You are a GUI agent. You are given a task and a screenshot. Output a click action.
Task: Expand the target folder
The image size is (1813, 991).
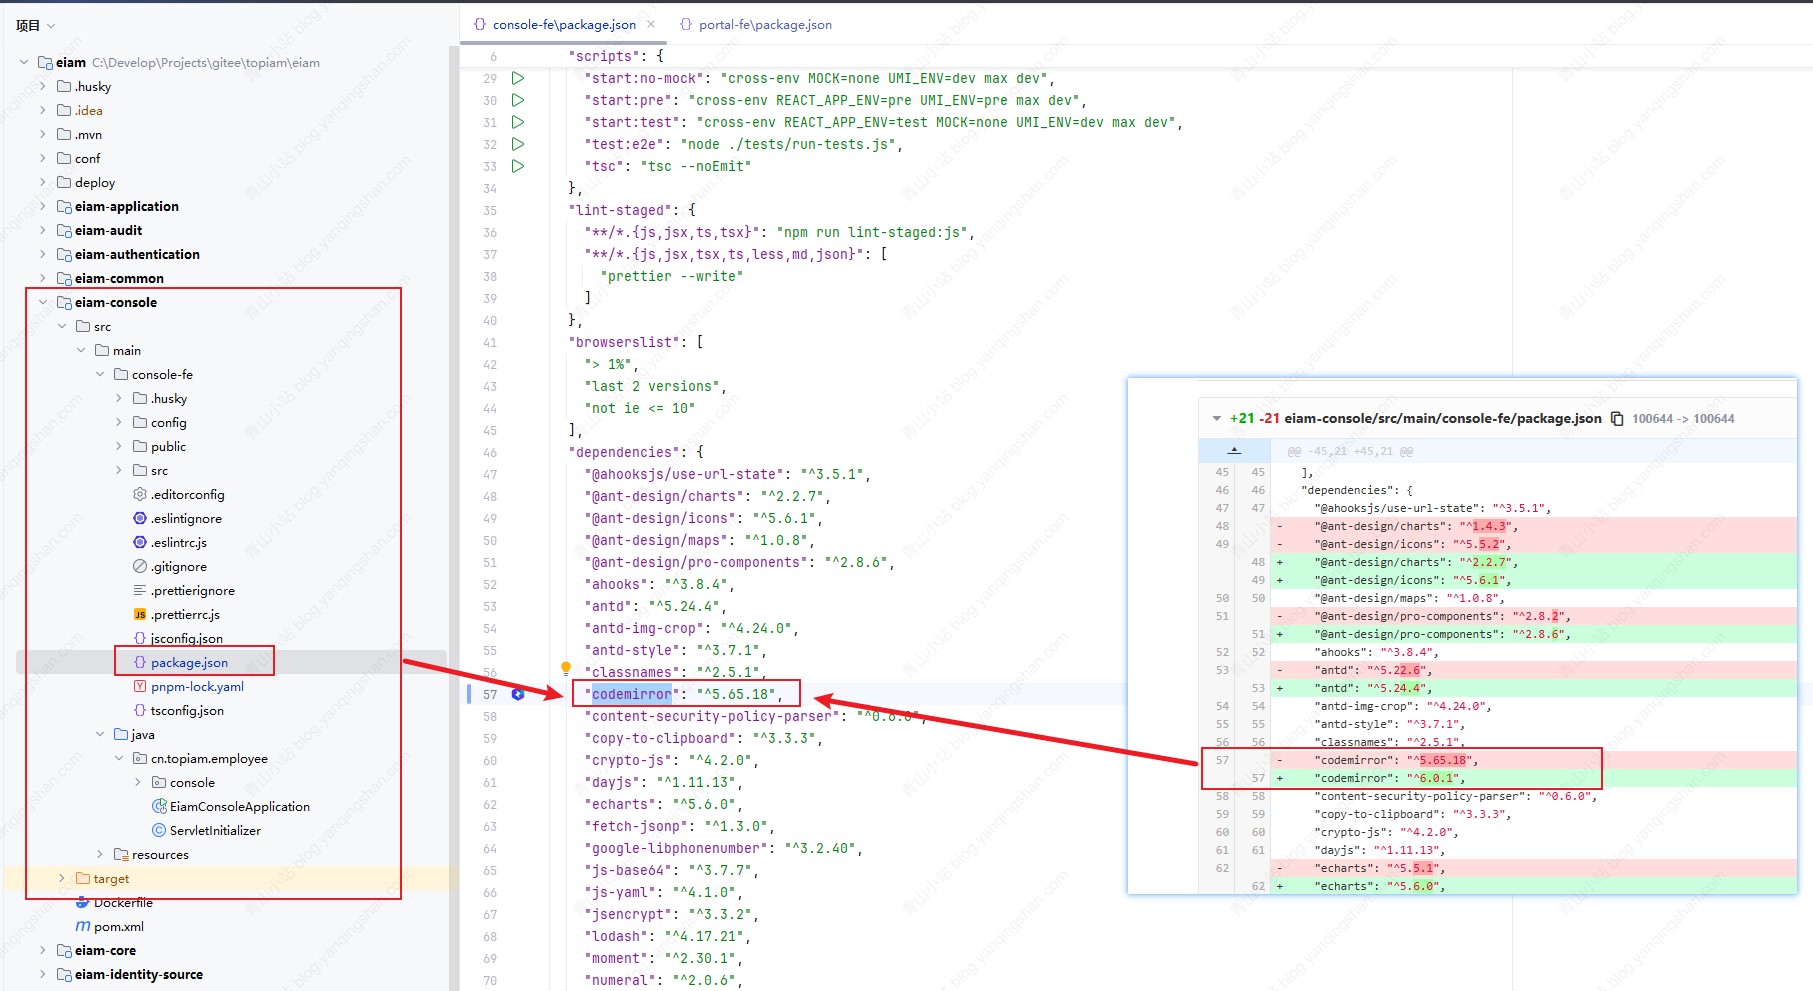click(x=62, y=878)
